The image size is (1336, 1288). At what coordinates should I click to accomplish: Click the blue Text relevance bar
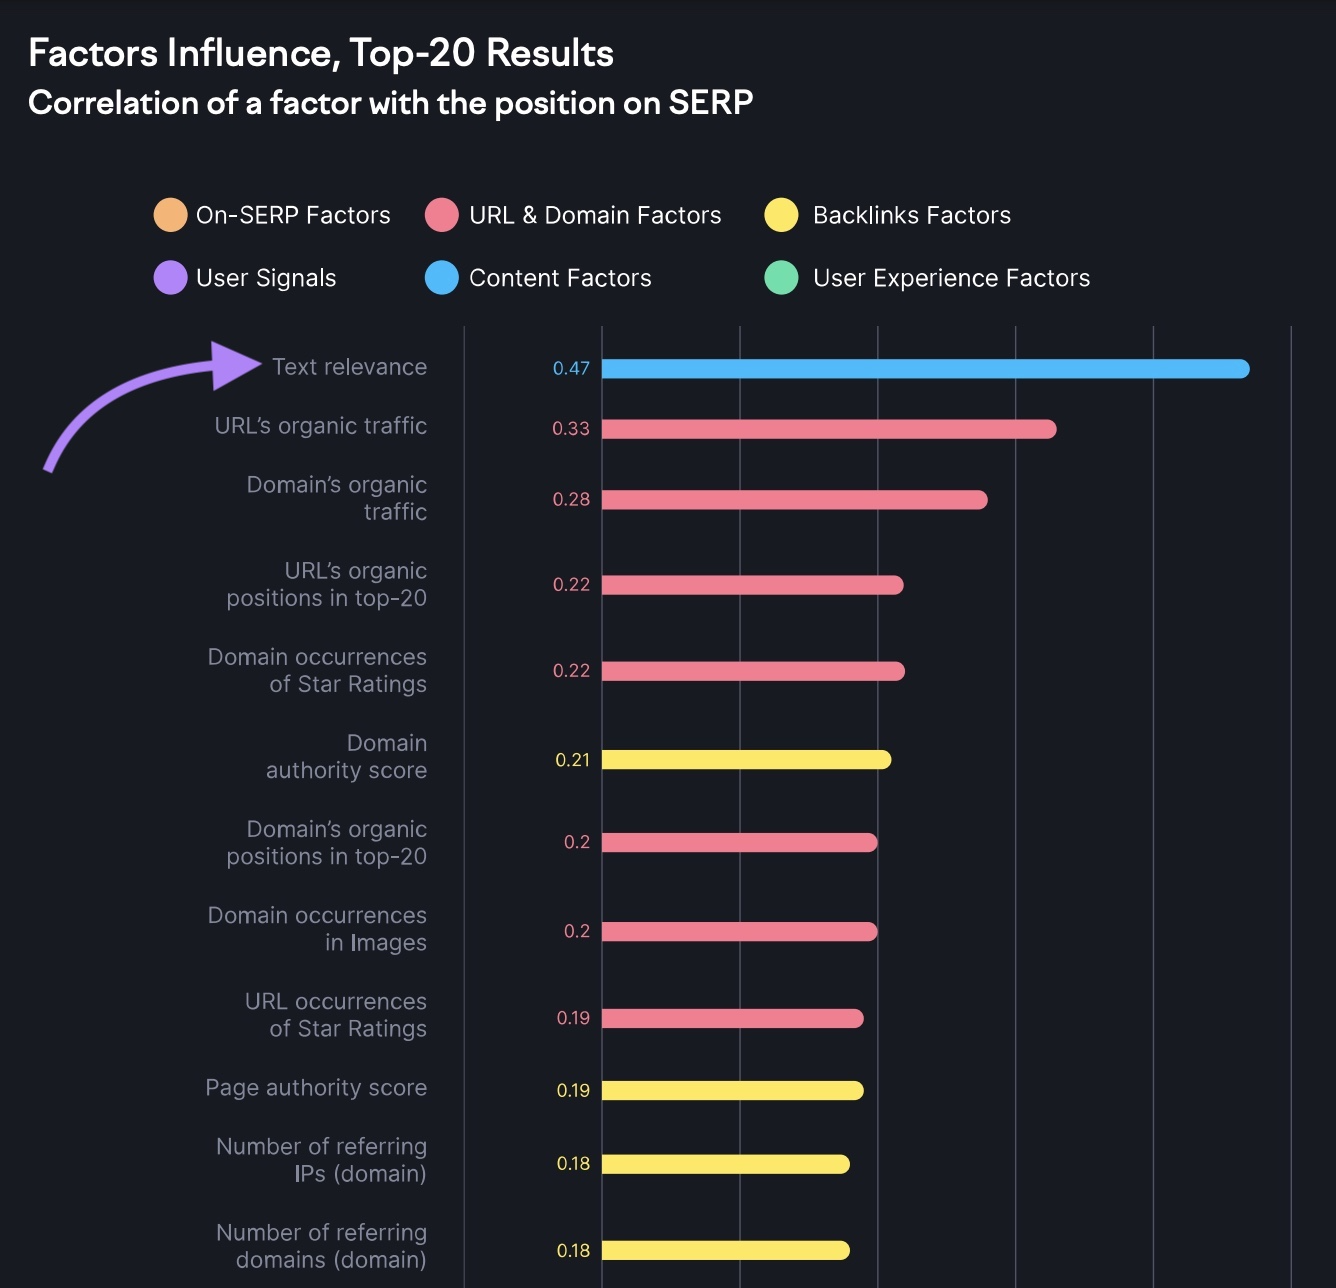[x=925, y=369]
